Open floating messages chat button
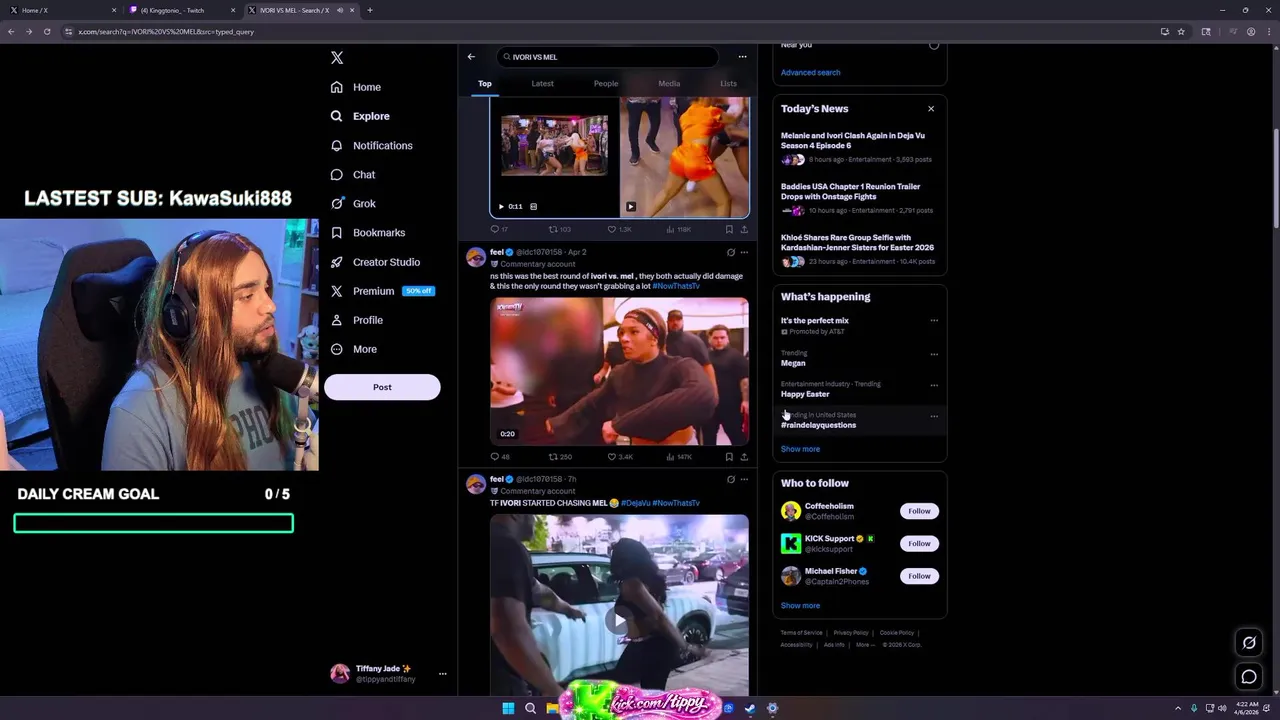This screenshot has height=720, width=1280. (1249, 677)
